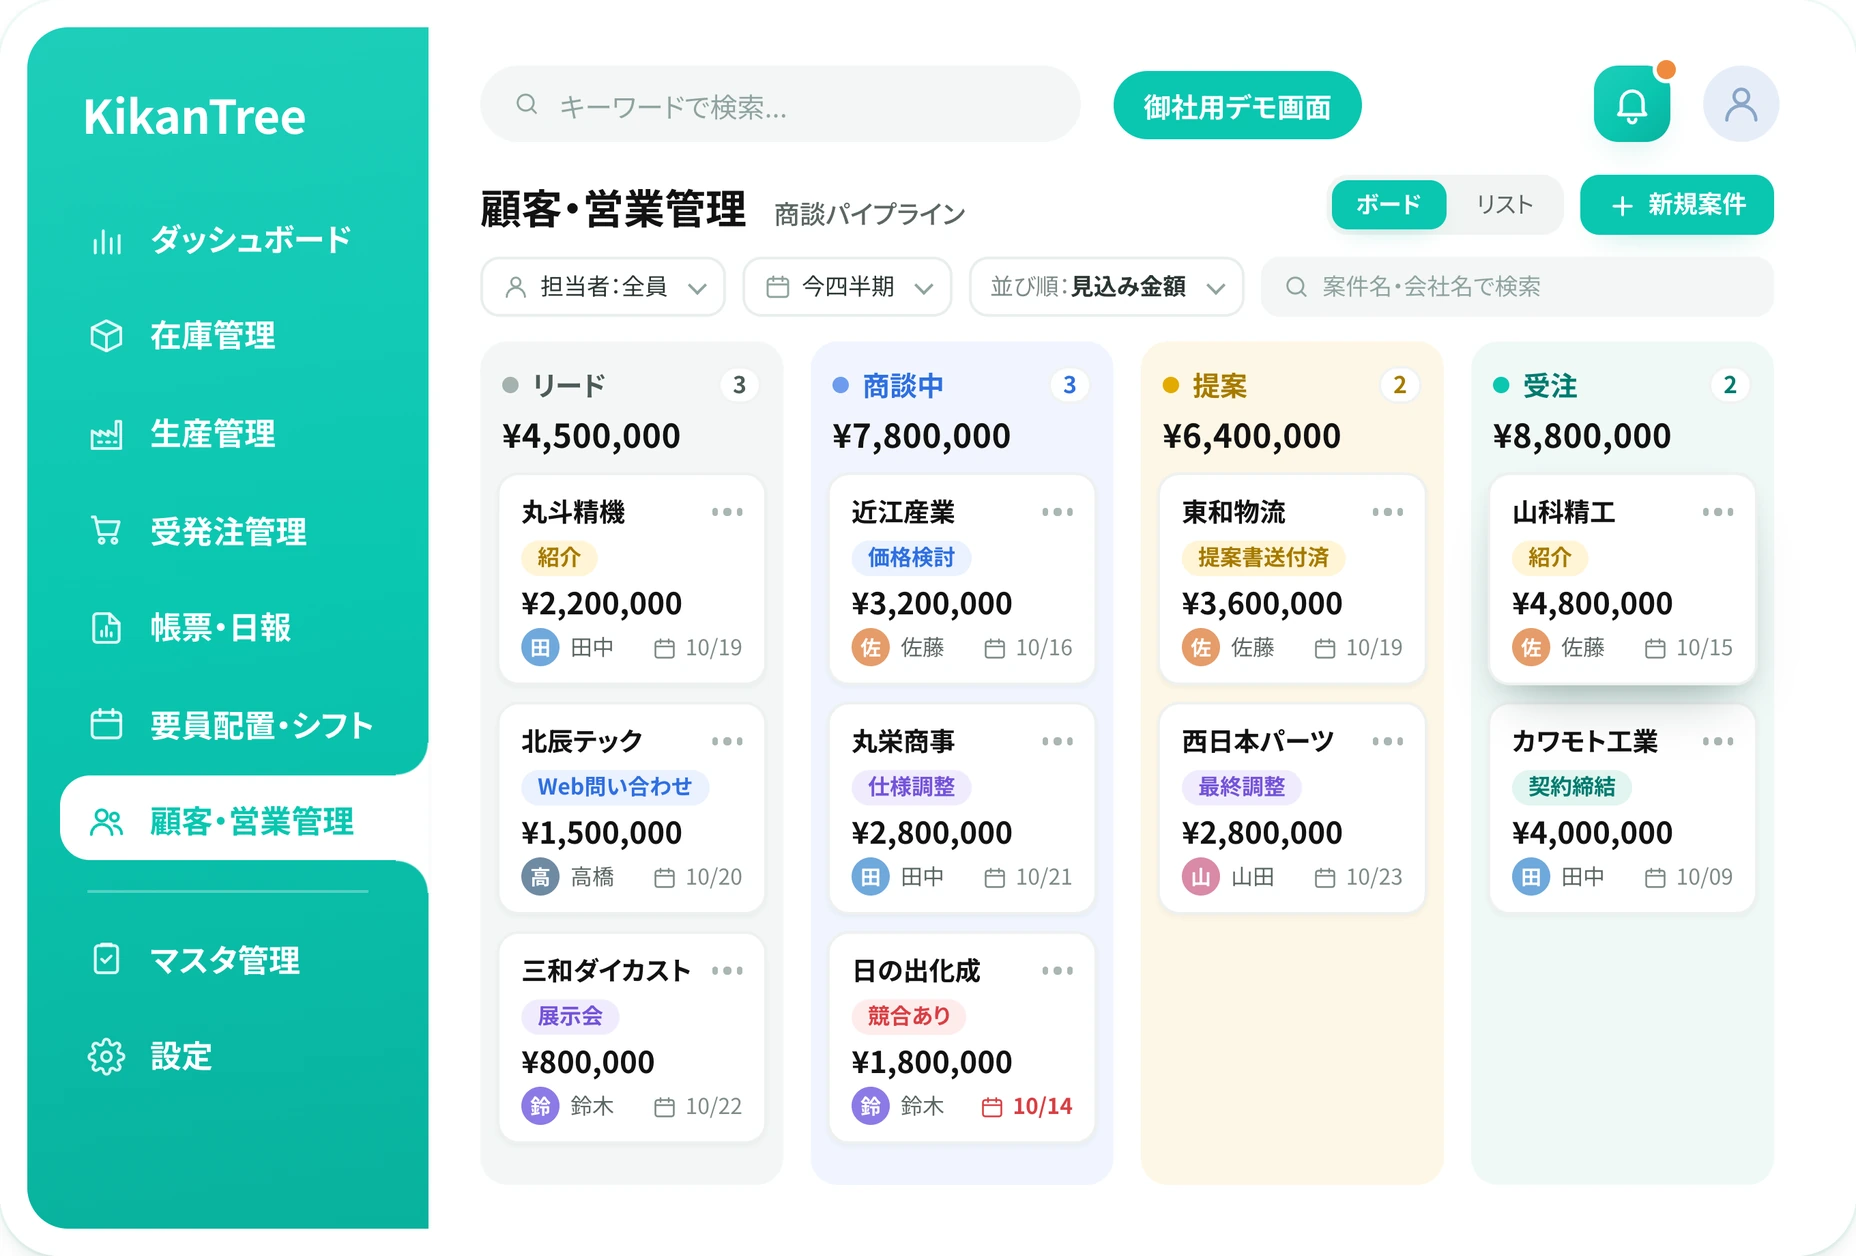1856x1256 pixels.
Task: Click the 競合あり tag on 日の出化成 card
Action: click(x=909, y=1016)
